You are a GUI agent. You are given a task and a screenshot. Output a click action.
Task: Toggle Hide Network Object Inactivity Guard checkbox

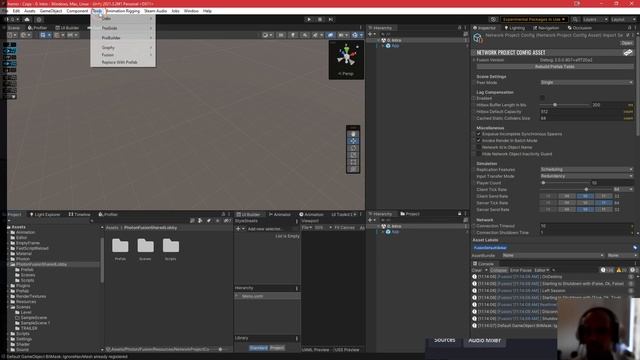coord(479,154)
